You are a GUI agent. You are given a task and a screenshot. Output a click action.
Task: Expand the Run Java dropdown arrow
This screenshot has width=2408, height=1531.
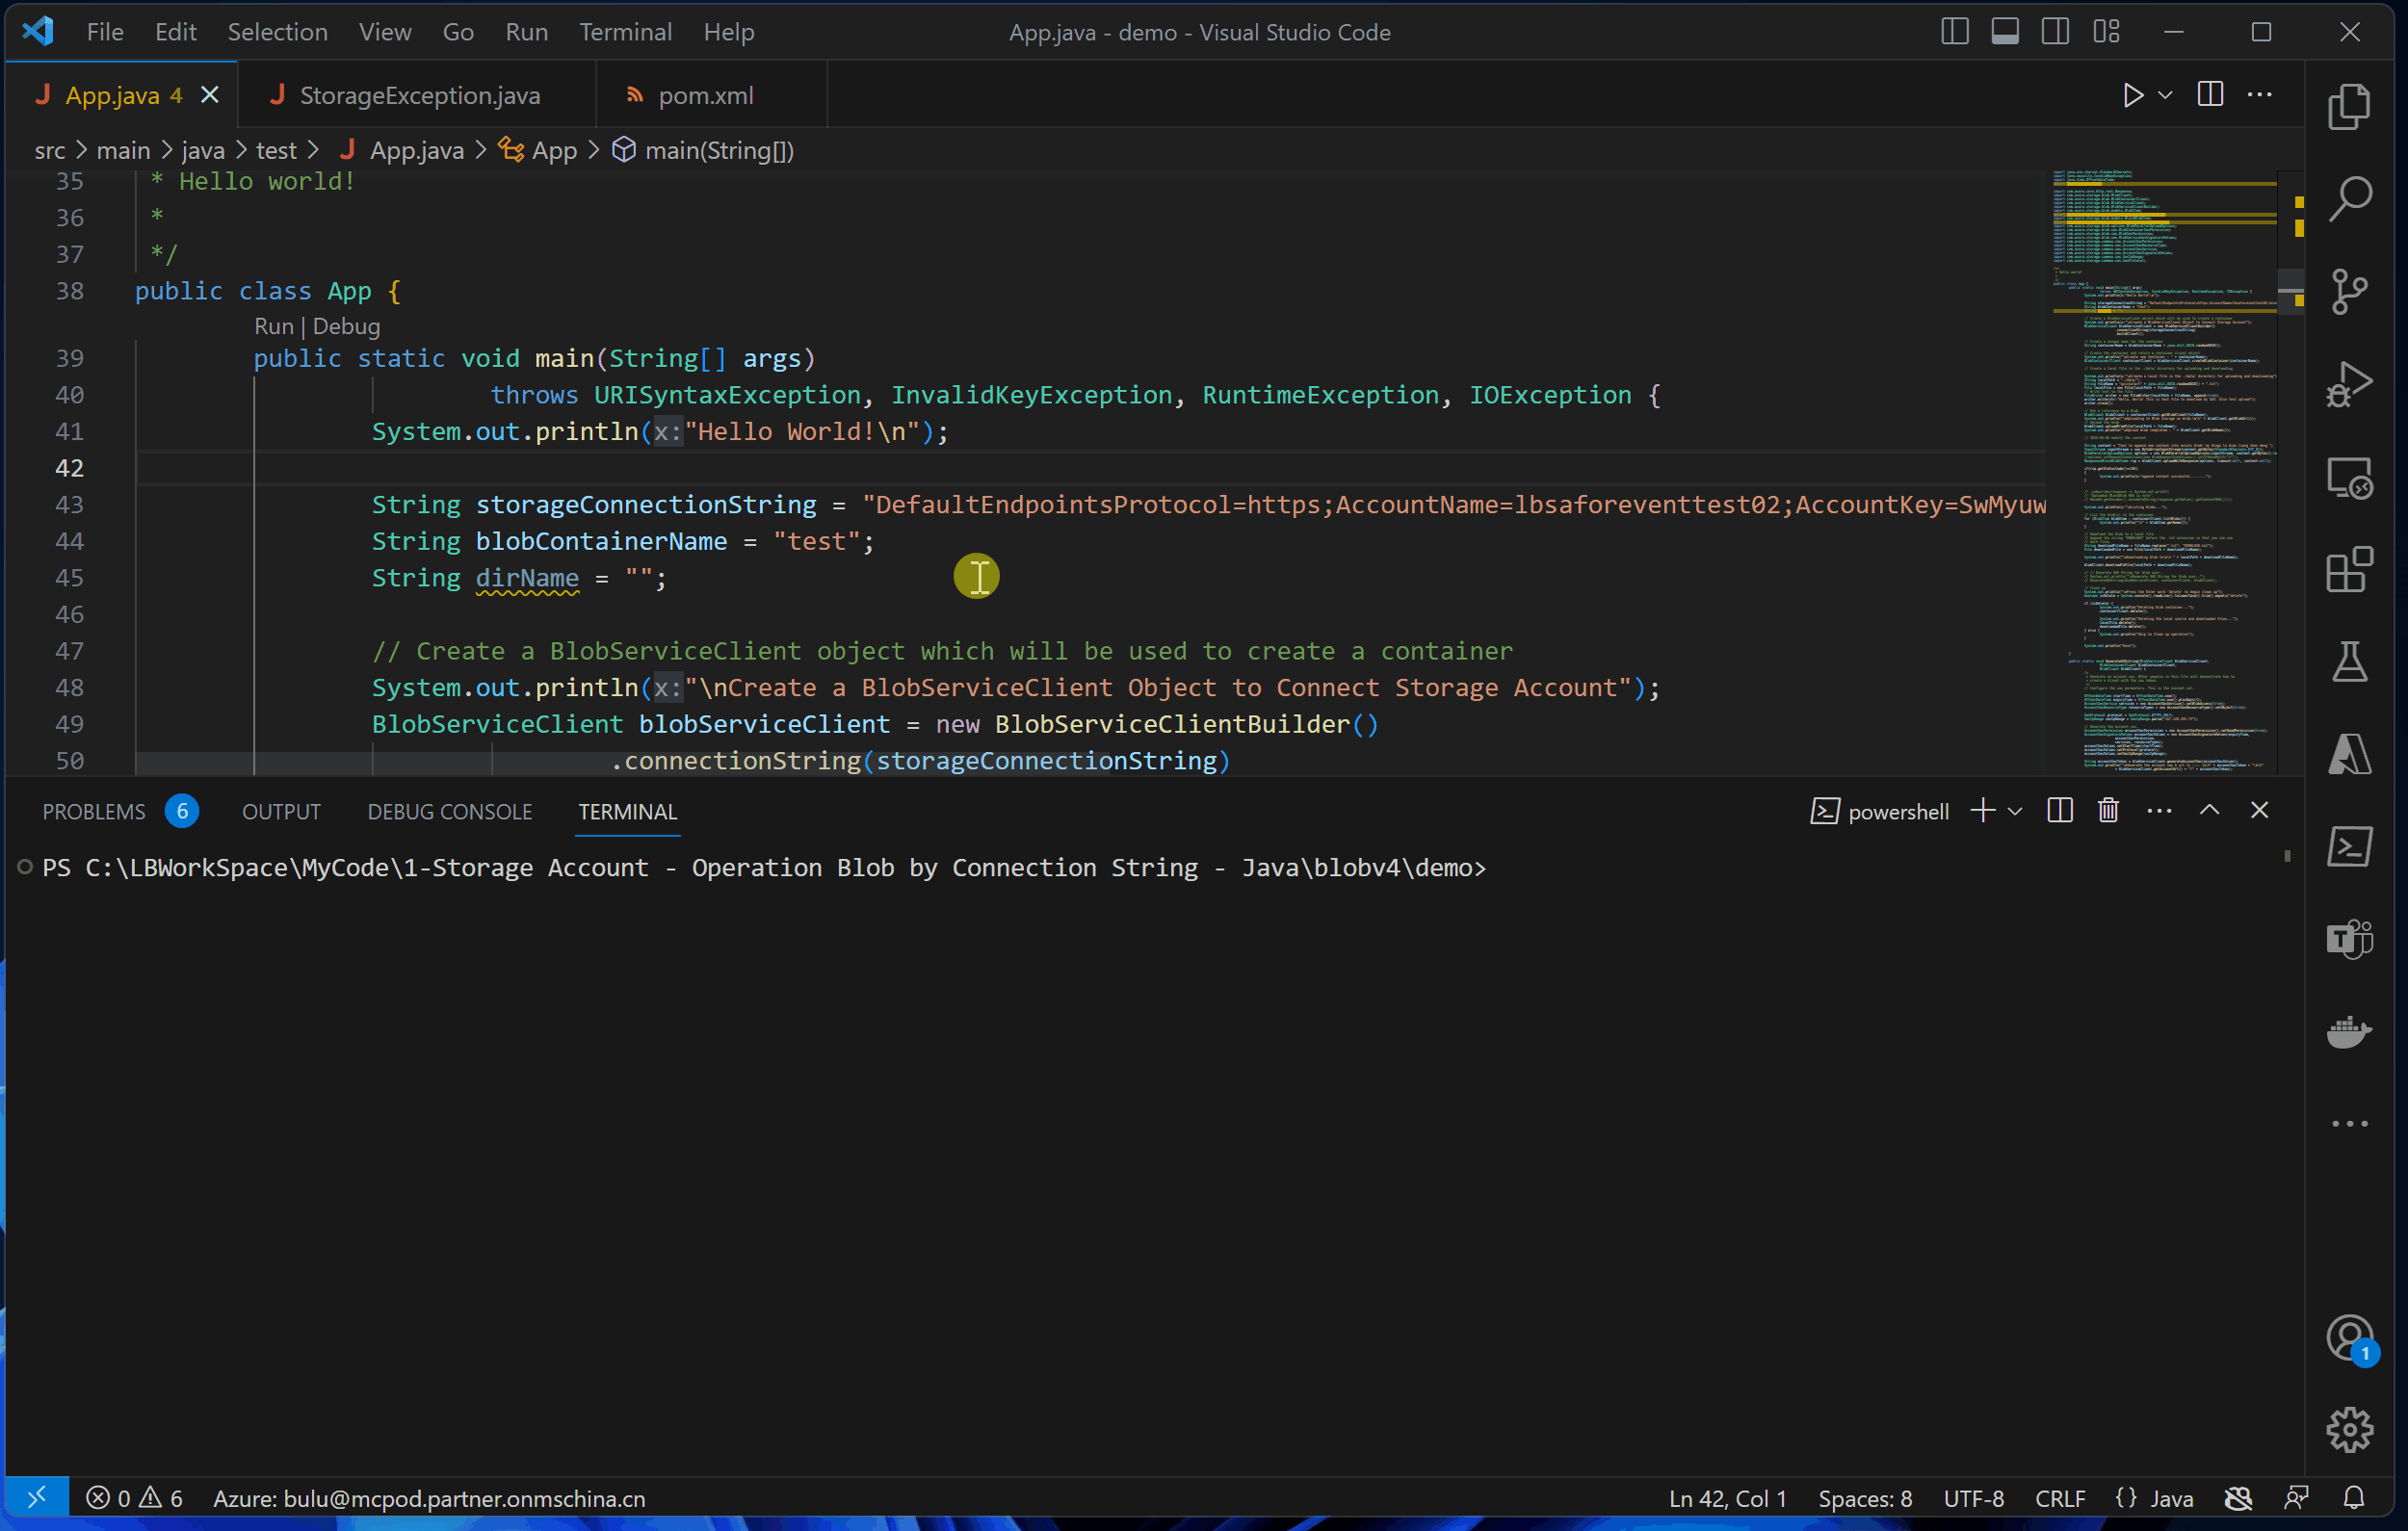(2165, 95)
